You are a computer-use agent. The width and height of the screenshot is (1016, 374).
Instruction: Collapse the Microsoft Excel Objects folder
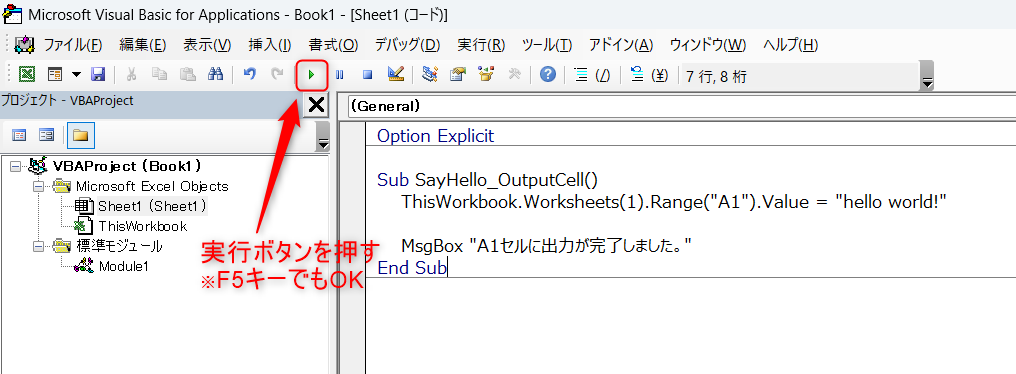[x=38, y=187]
